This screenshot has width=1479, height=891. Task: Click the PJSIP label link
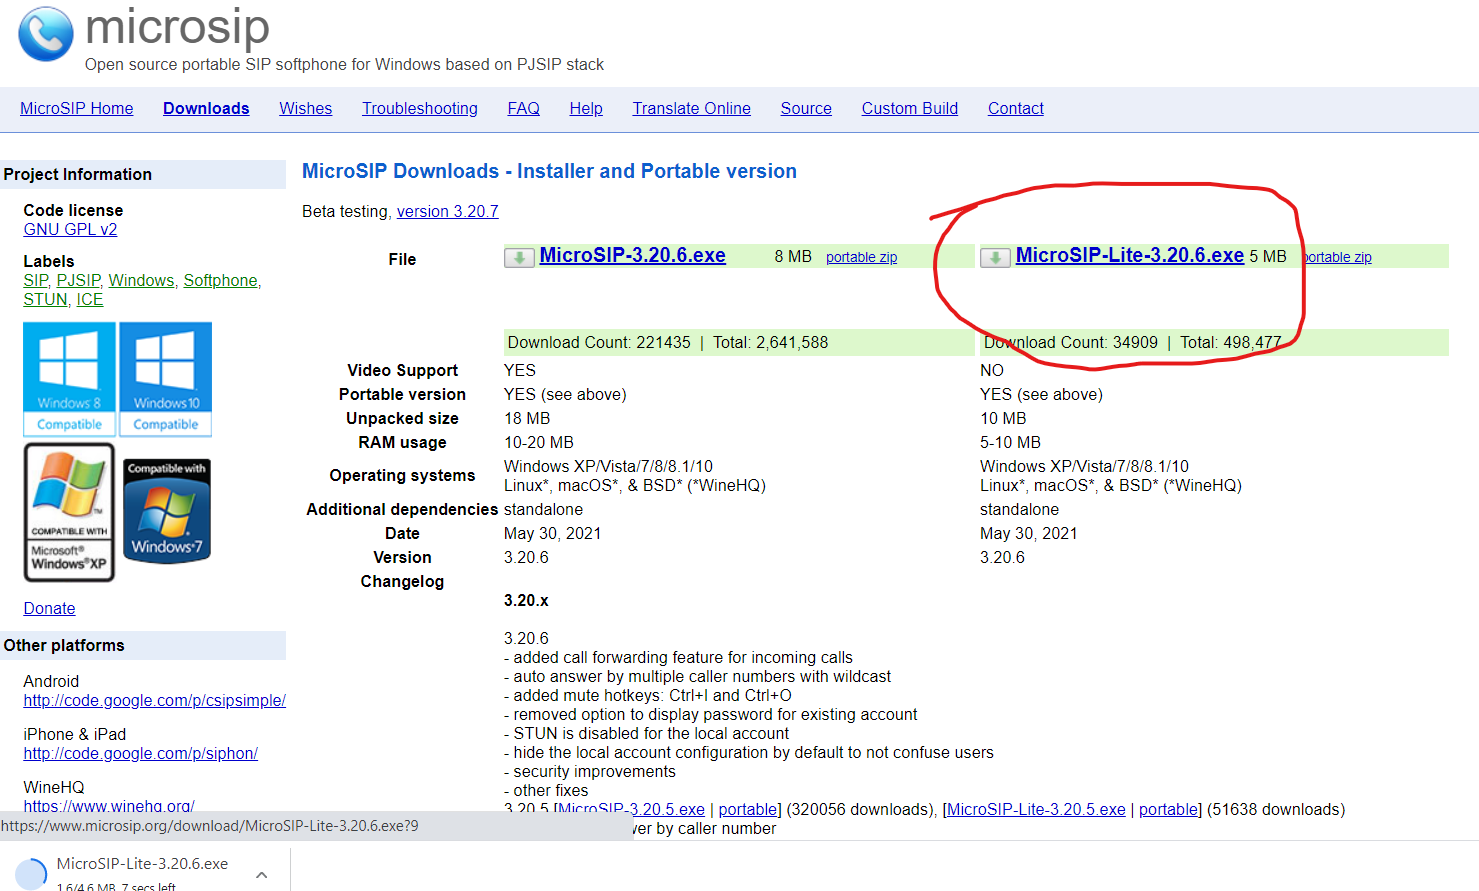[79, 280]
